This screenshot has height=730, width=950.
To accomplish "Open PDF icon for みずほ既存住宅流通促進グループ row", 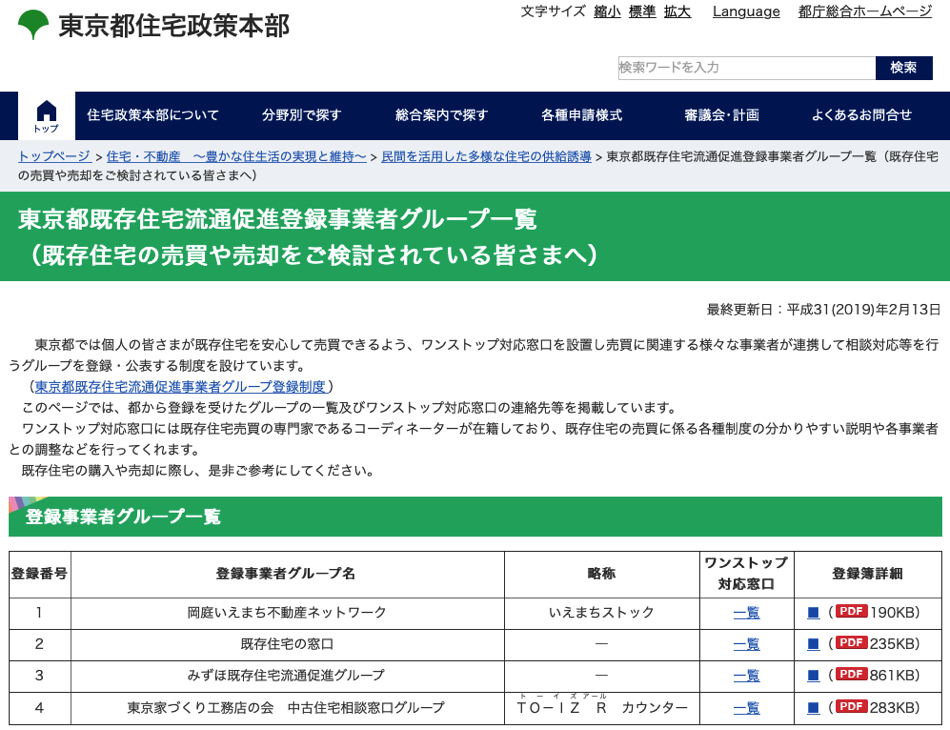I will point(851,675).
